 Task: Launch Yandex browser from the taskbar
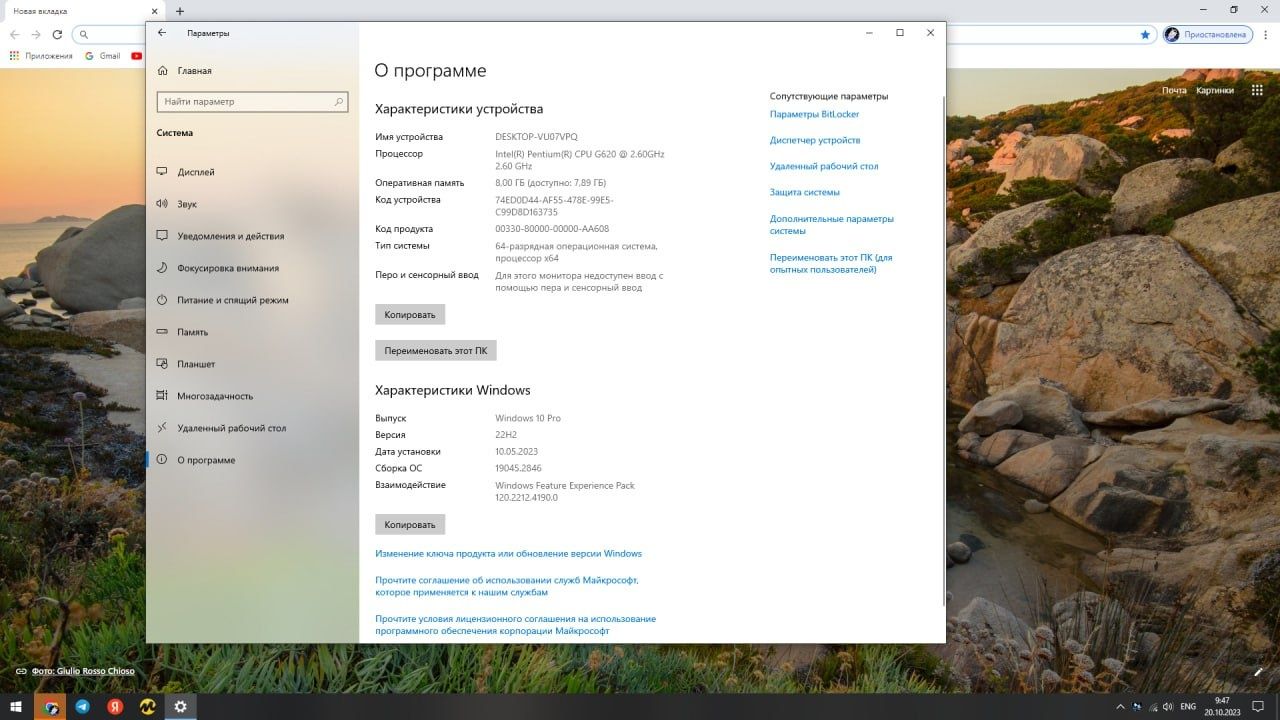point(115,706)
